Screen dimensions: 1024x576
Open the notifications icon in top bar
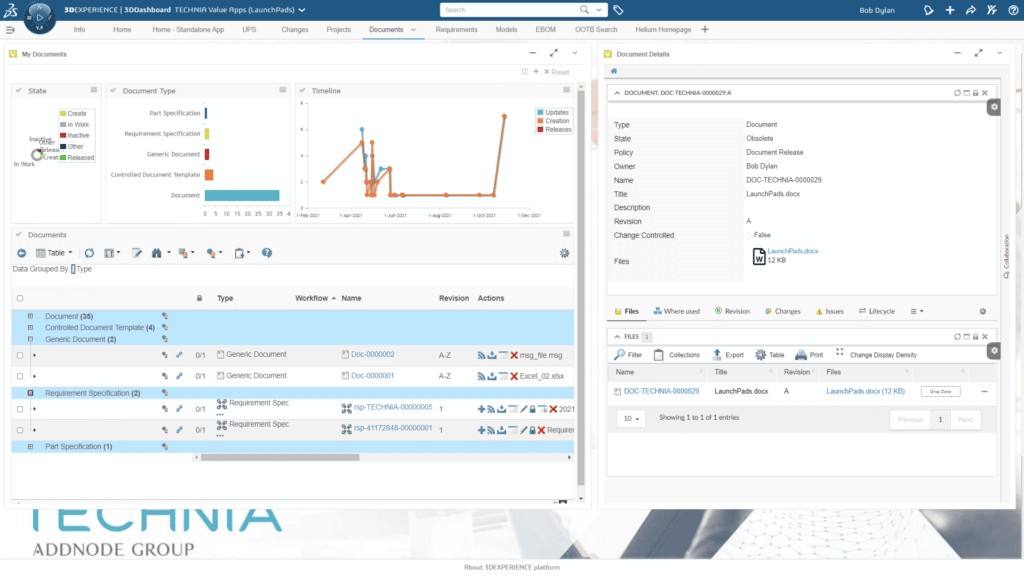coord(929,10)
